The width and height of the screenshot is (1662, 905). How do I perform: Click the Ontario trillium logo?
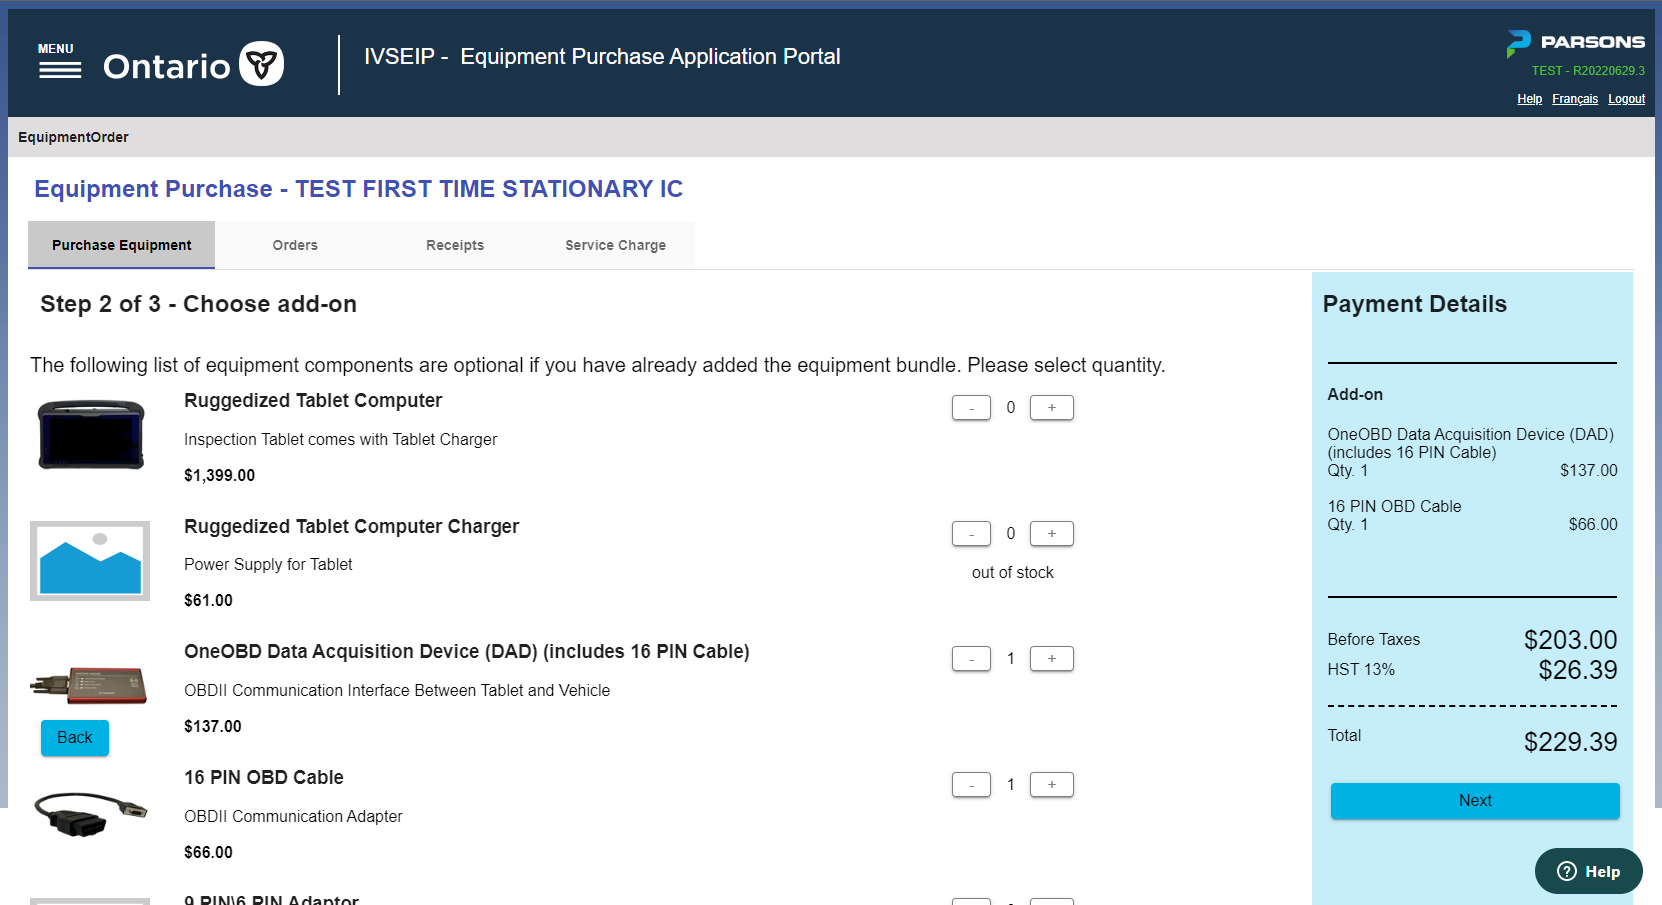click(x=262, y=64)
